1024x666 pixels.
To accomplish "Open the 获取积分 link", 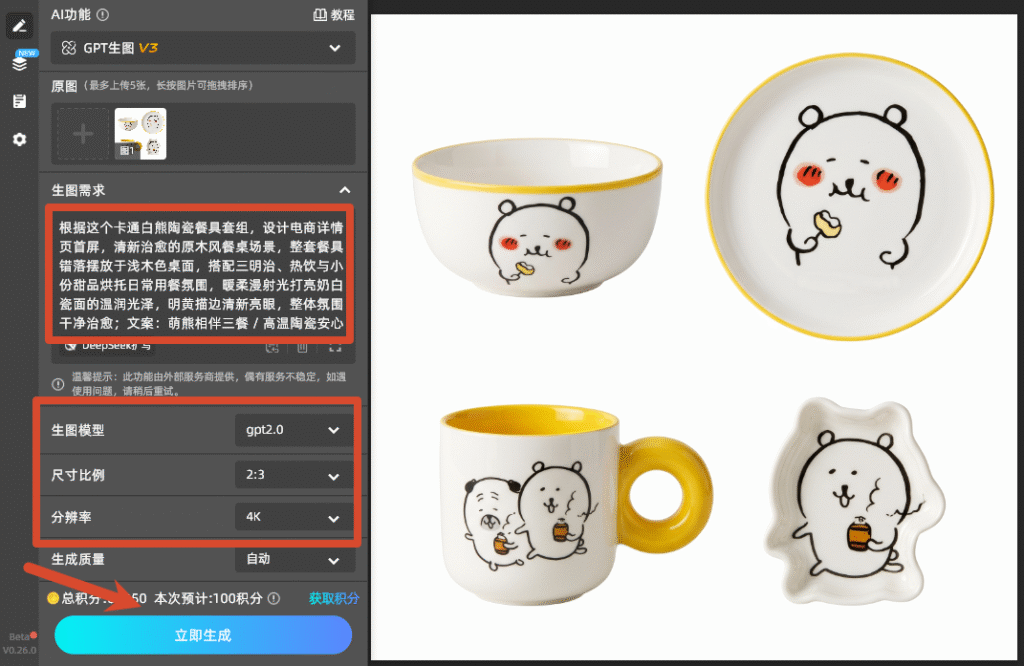I will pos(334,598).
